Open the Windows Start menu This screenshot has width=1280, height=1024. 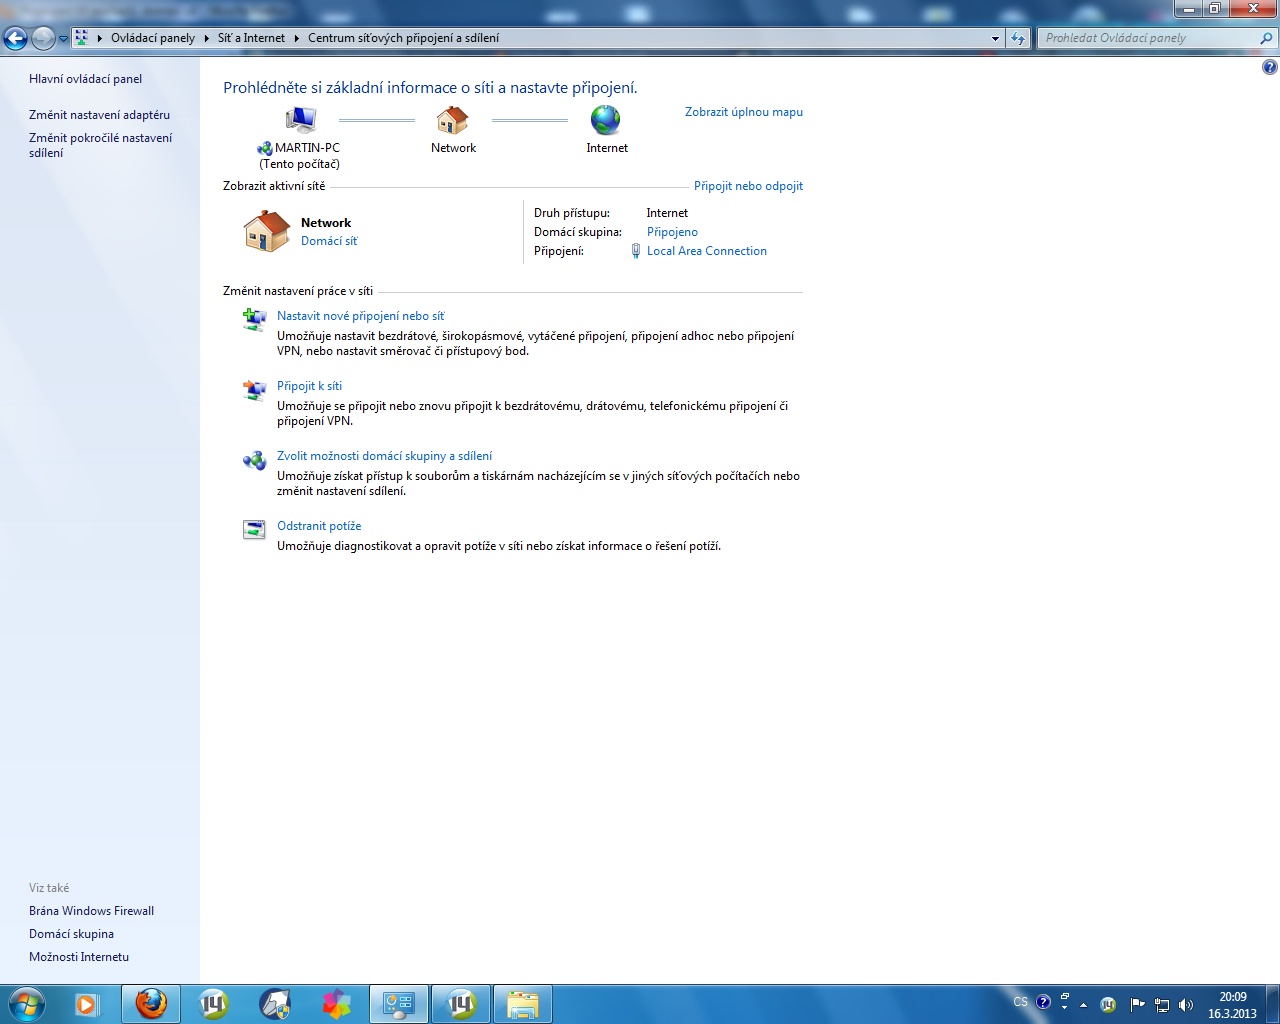click(27, 1004)
